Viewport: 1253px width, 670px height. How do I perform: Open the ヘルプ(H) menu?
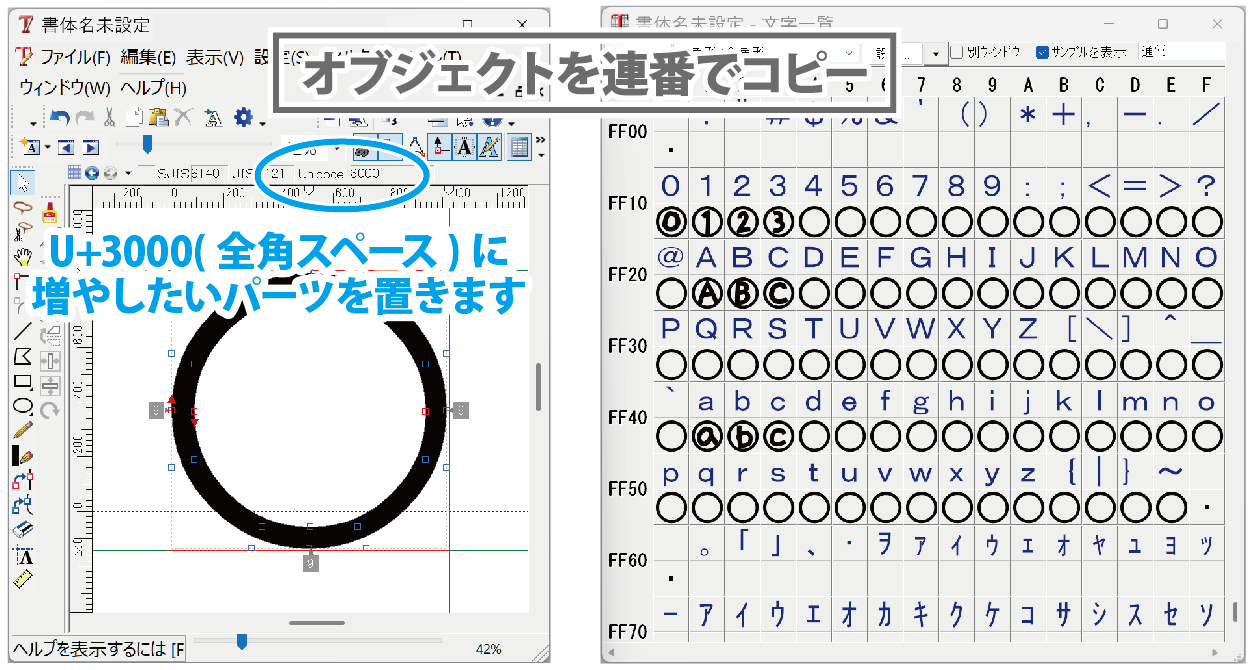click(153, 88)
